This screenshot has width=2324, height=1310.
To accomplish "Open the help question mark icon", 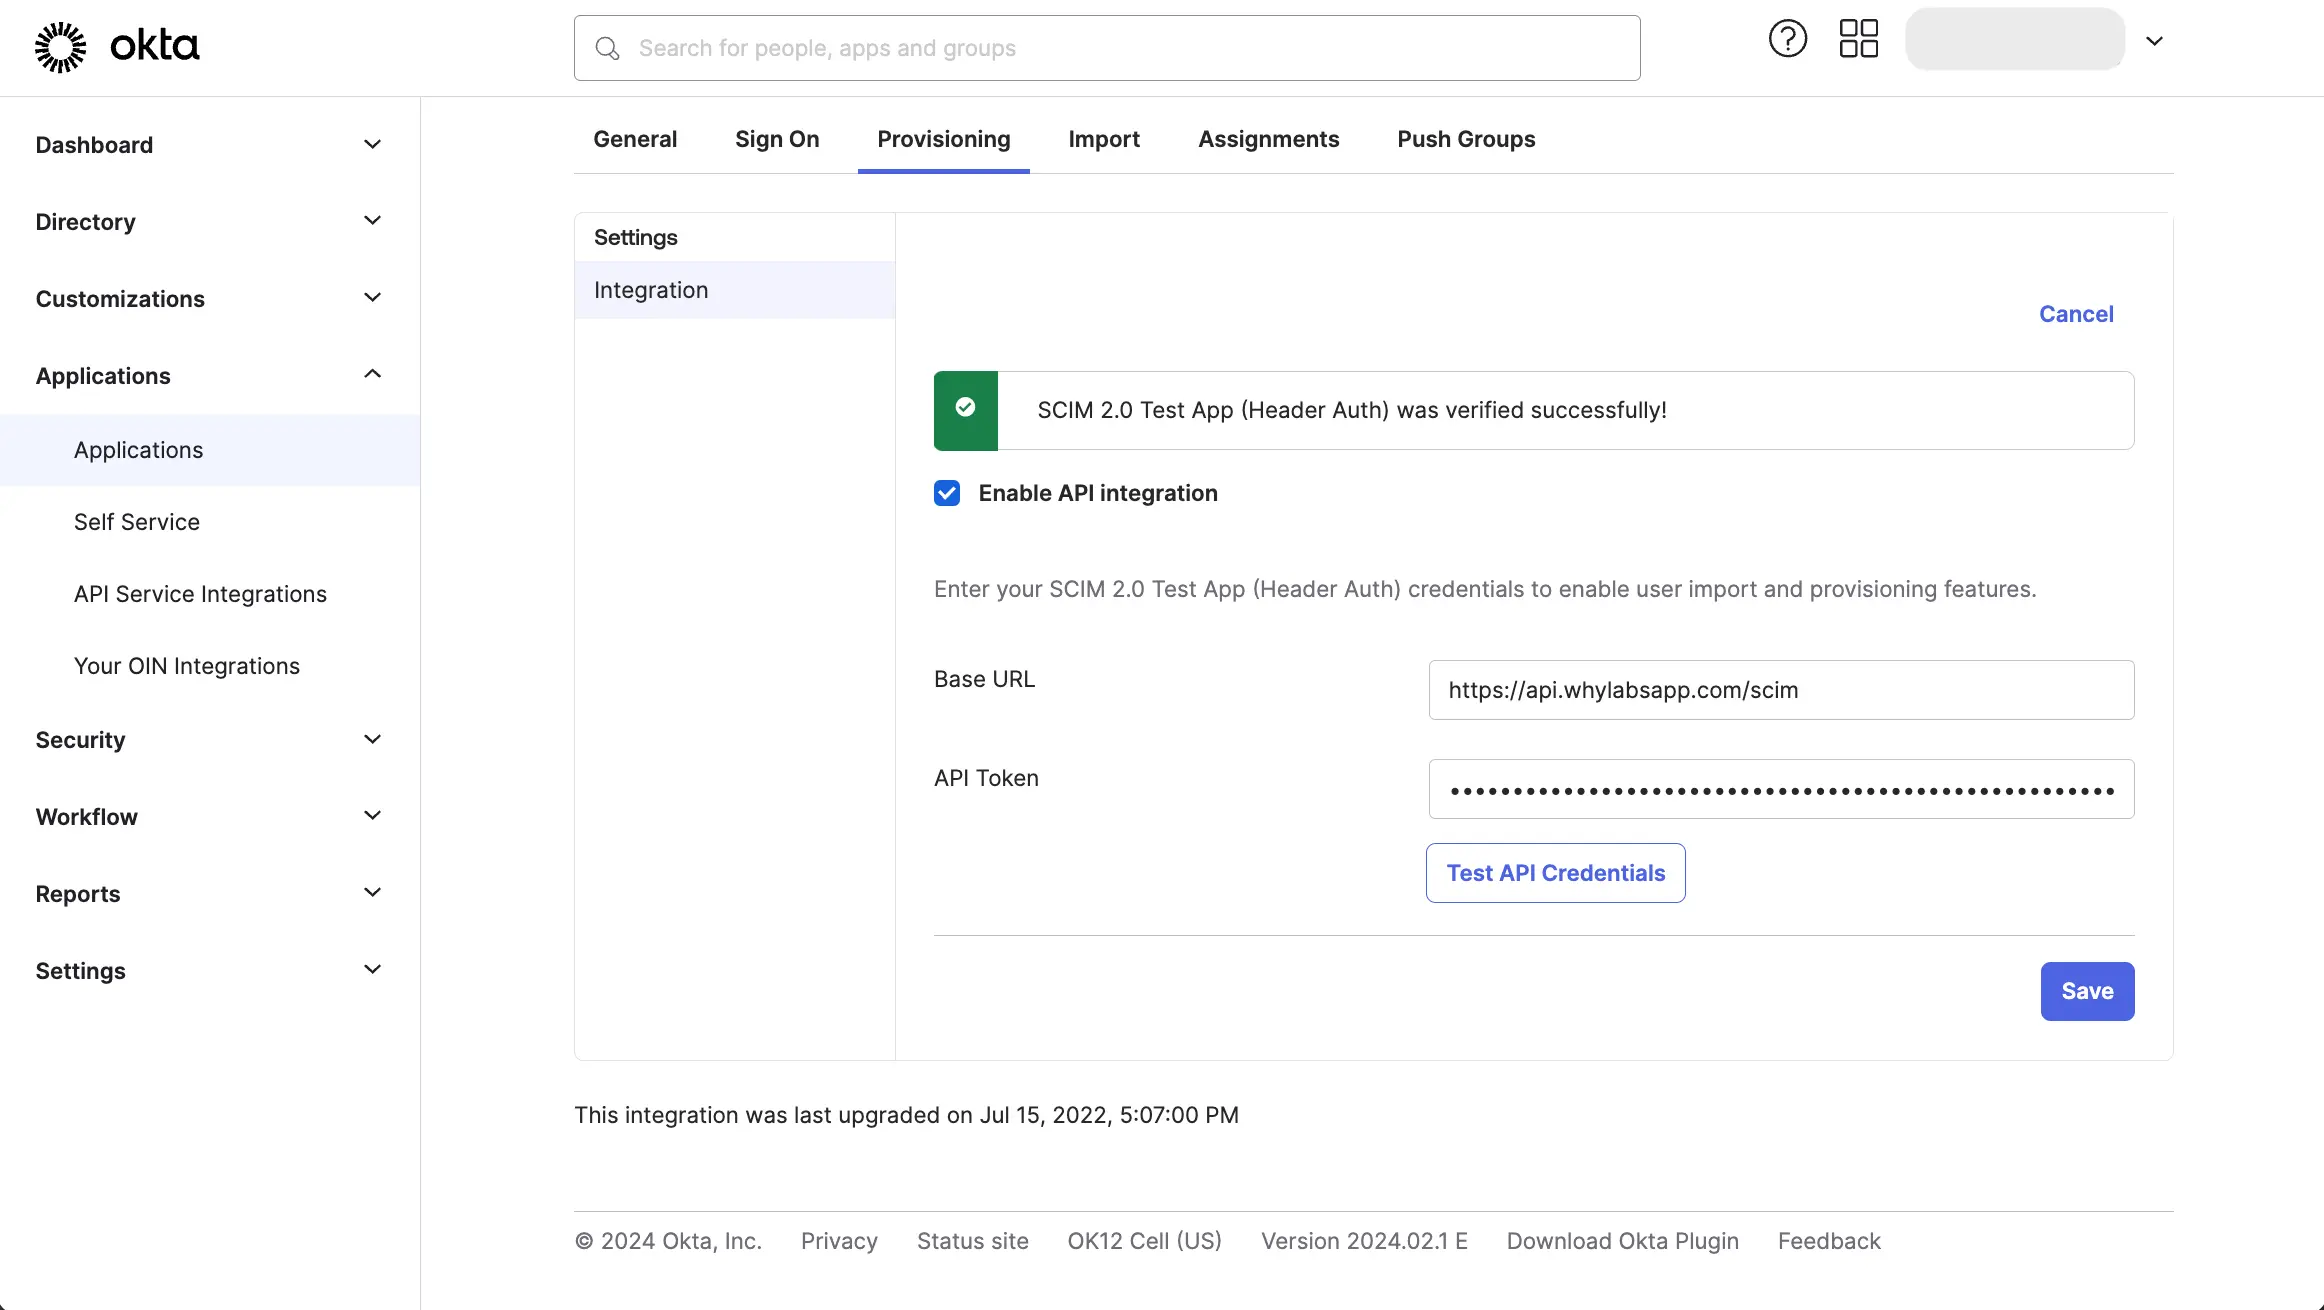I will tap(1787, 38).
